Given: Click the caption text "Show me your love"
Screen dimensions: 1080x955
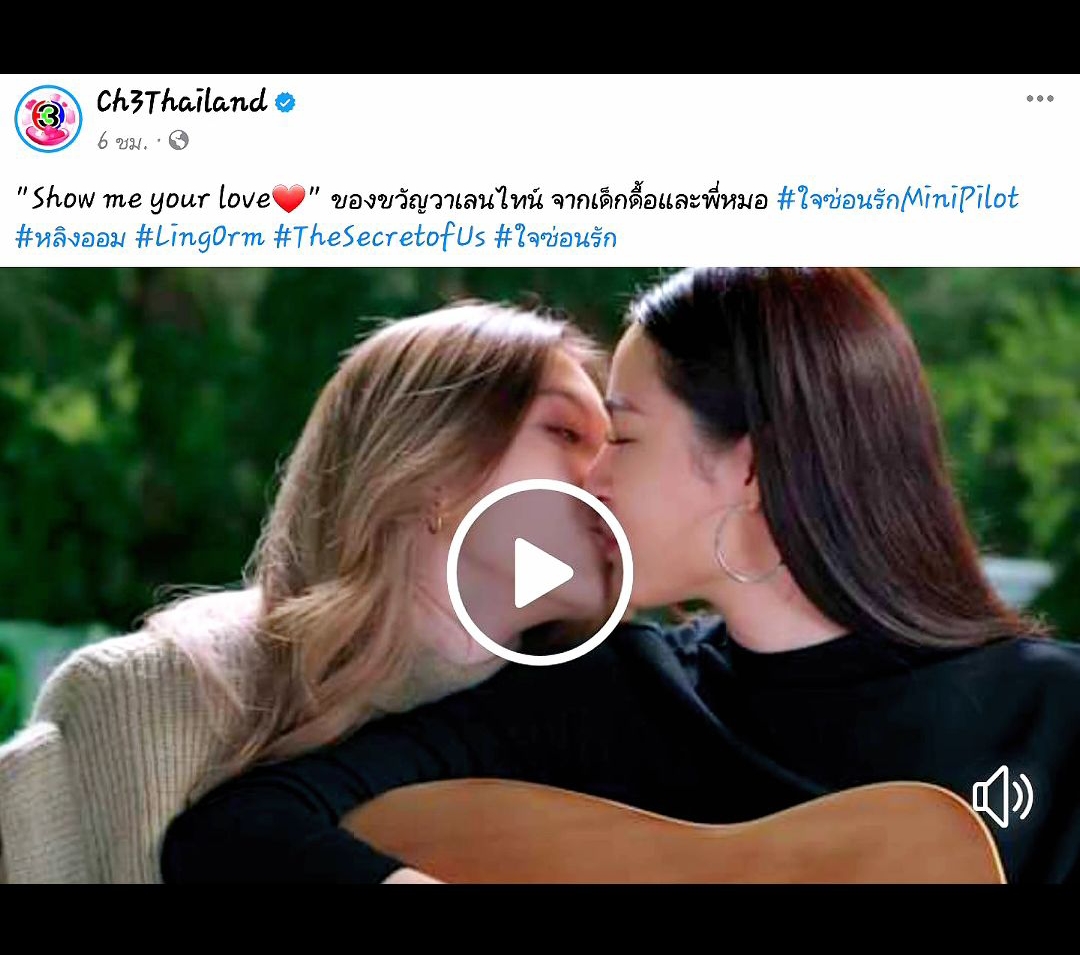Looking at the screenshot, I should (x=152, y=199).
